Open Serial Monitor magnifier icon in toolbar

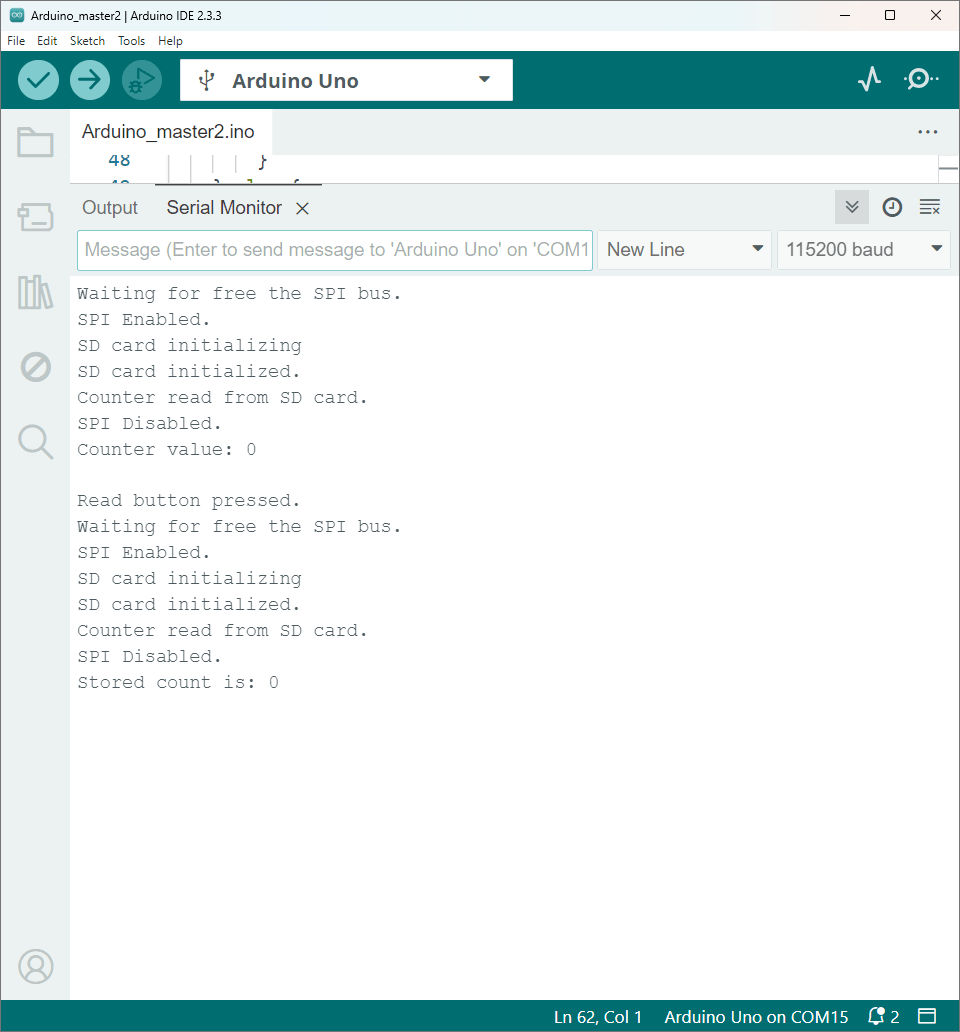coord(921,80)
